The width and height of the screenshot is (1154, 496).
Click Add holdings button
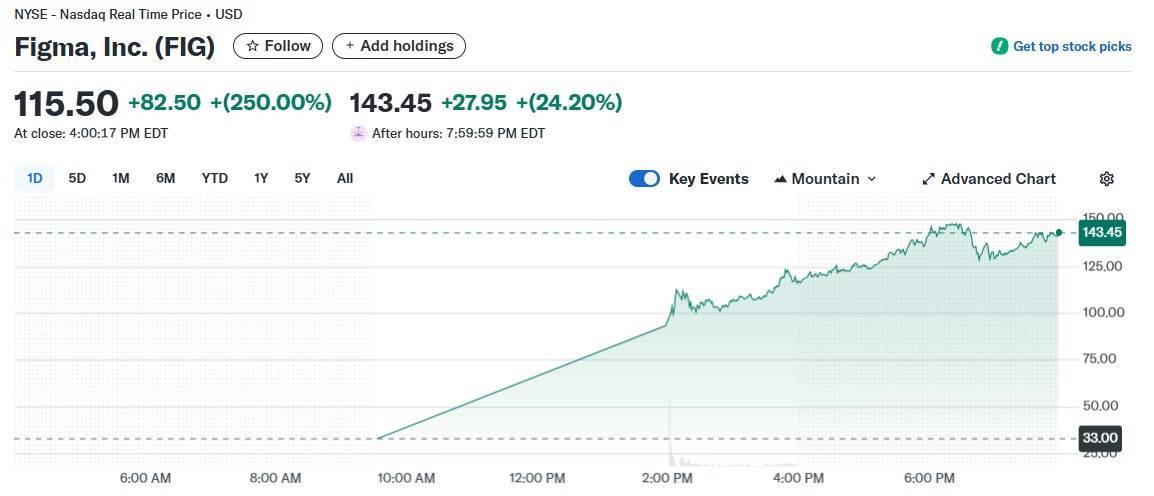(398, 46)
